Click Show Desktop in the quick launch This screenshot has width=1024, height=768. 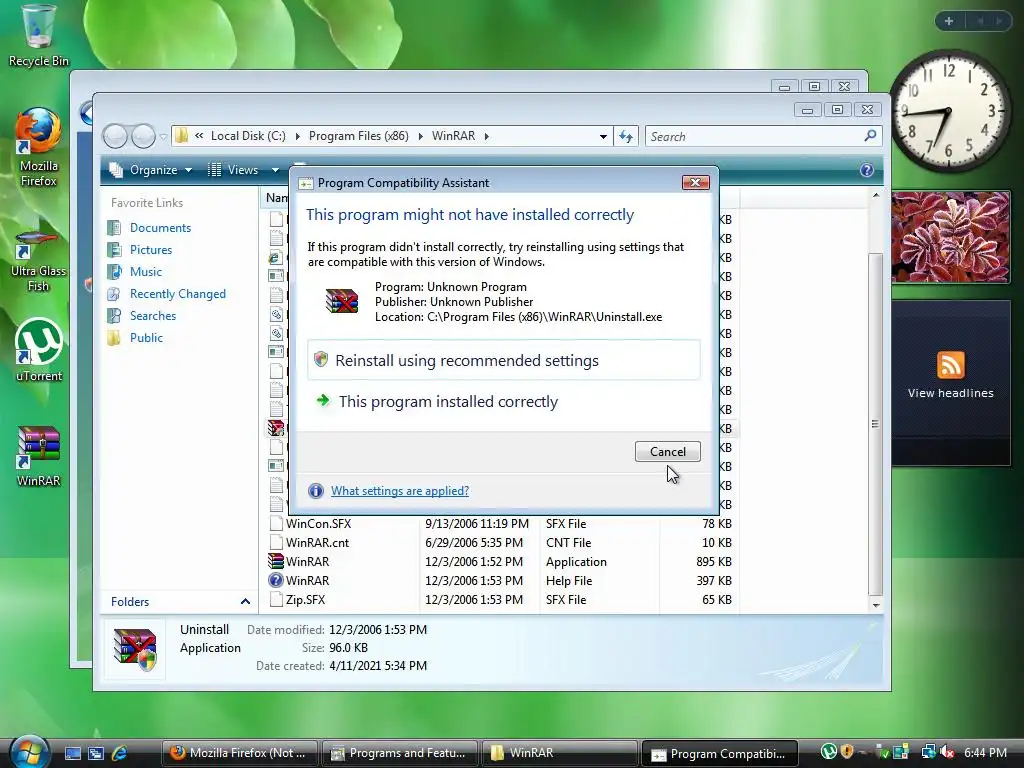[x=72, y=753]
